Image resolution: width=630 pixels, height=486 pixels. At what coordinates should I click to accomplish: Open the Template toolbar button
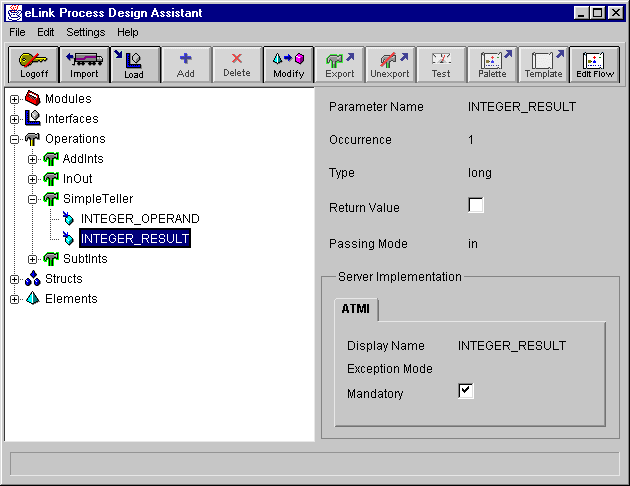(544, 65)
